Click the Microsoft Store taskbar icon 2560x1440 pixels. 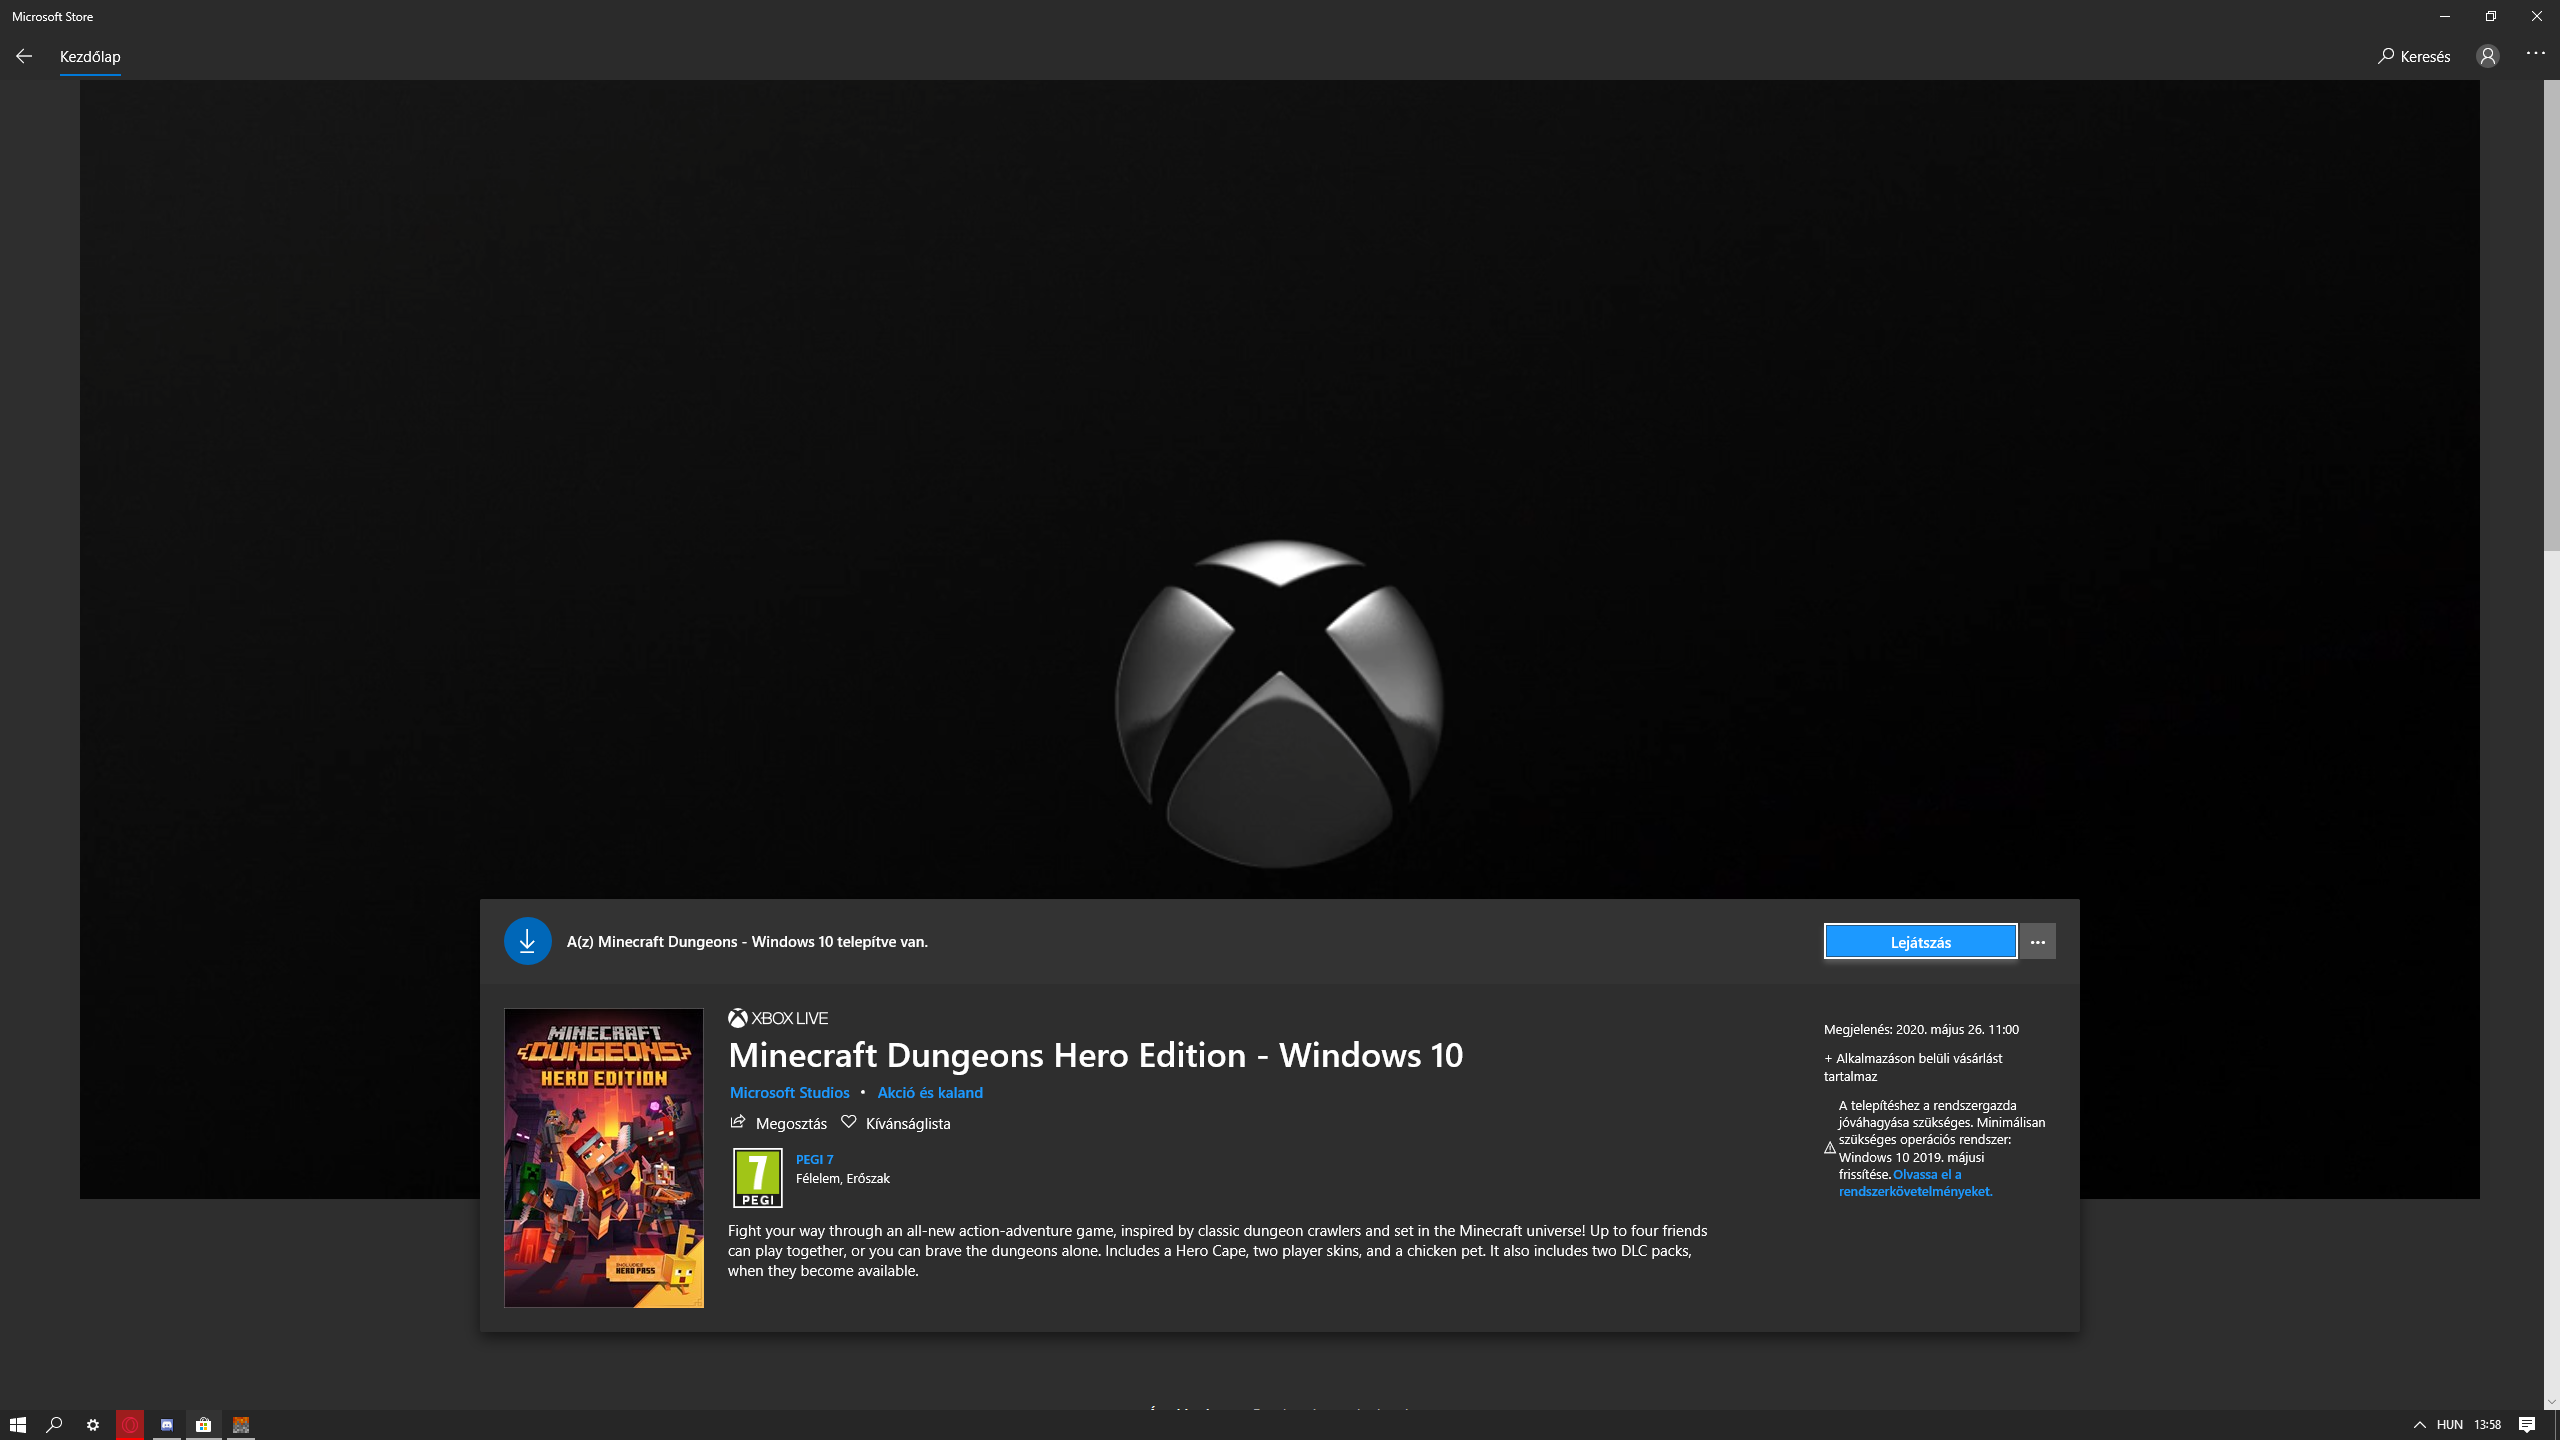(x=204, y=1425)
